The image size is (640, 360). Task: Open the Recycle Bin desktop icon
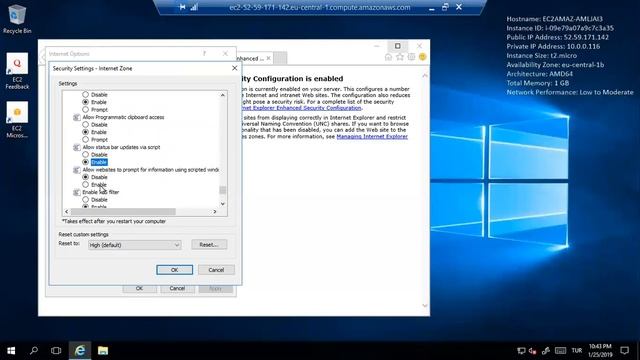(x=17, y=19)
